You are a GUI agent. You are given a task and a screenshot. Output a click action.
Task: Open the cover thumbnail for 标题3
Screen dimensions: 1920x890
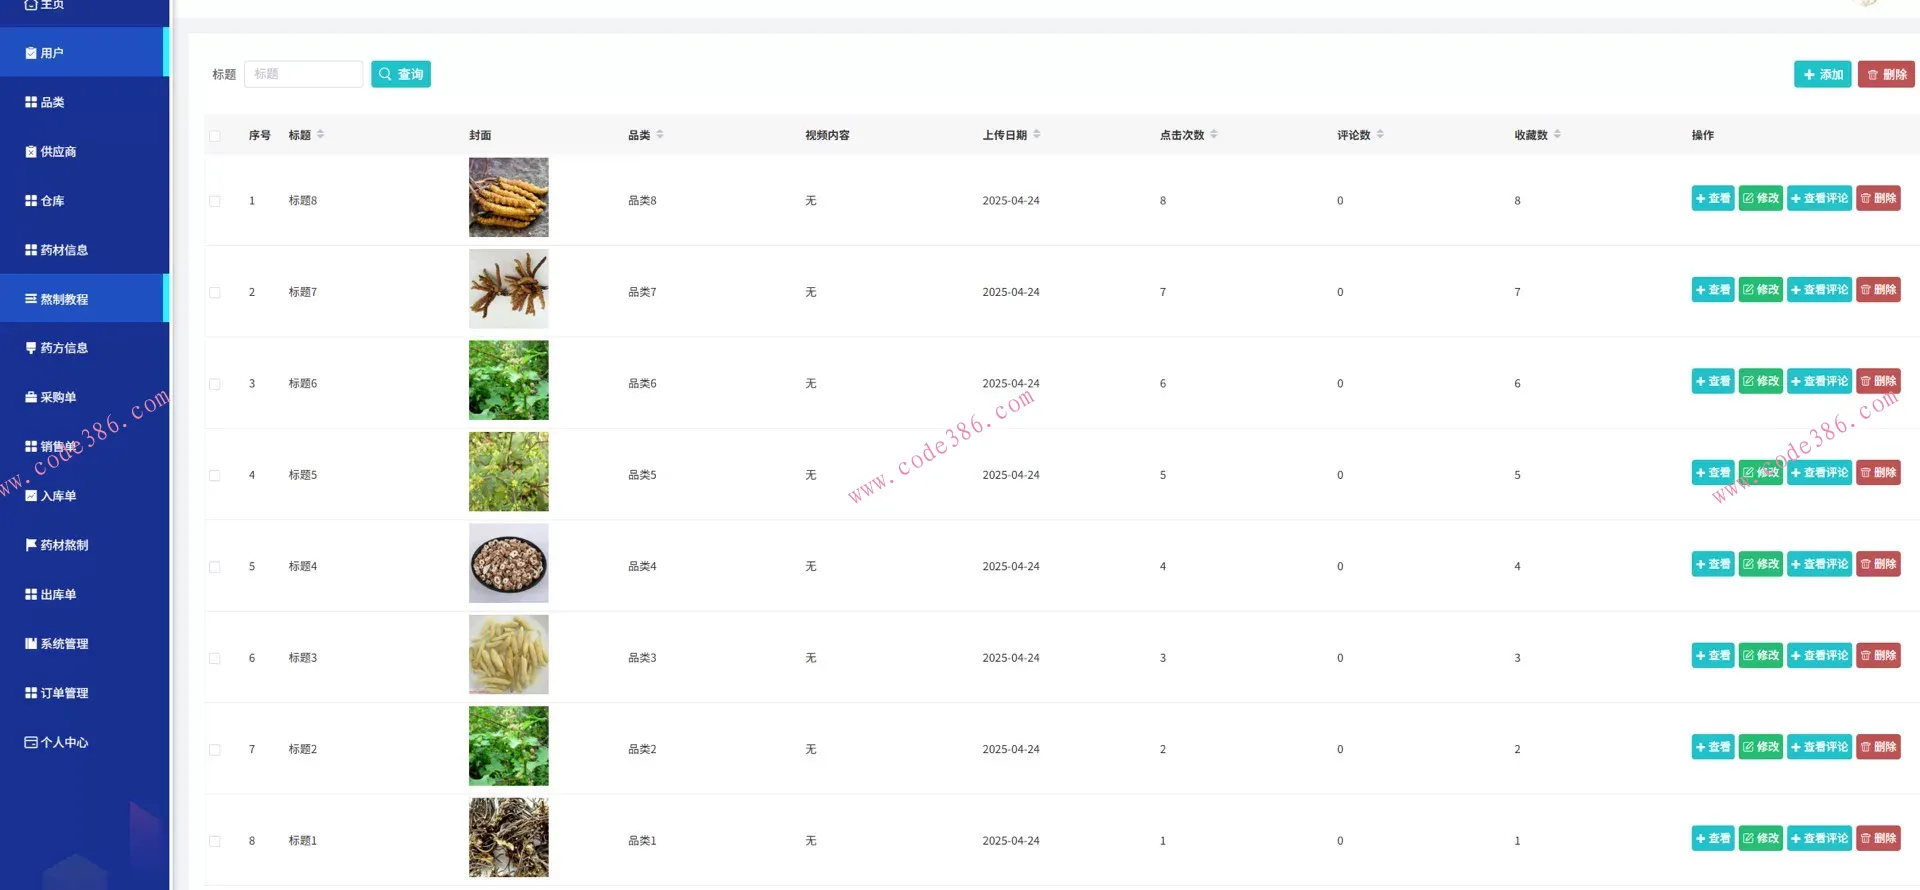click(509, 655)
